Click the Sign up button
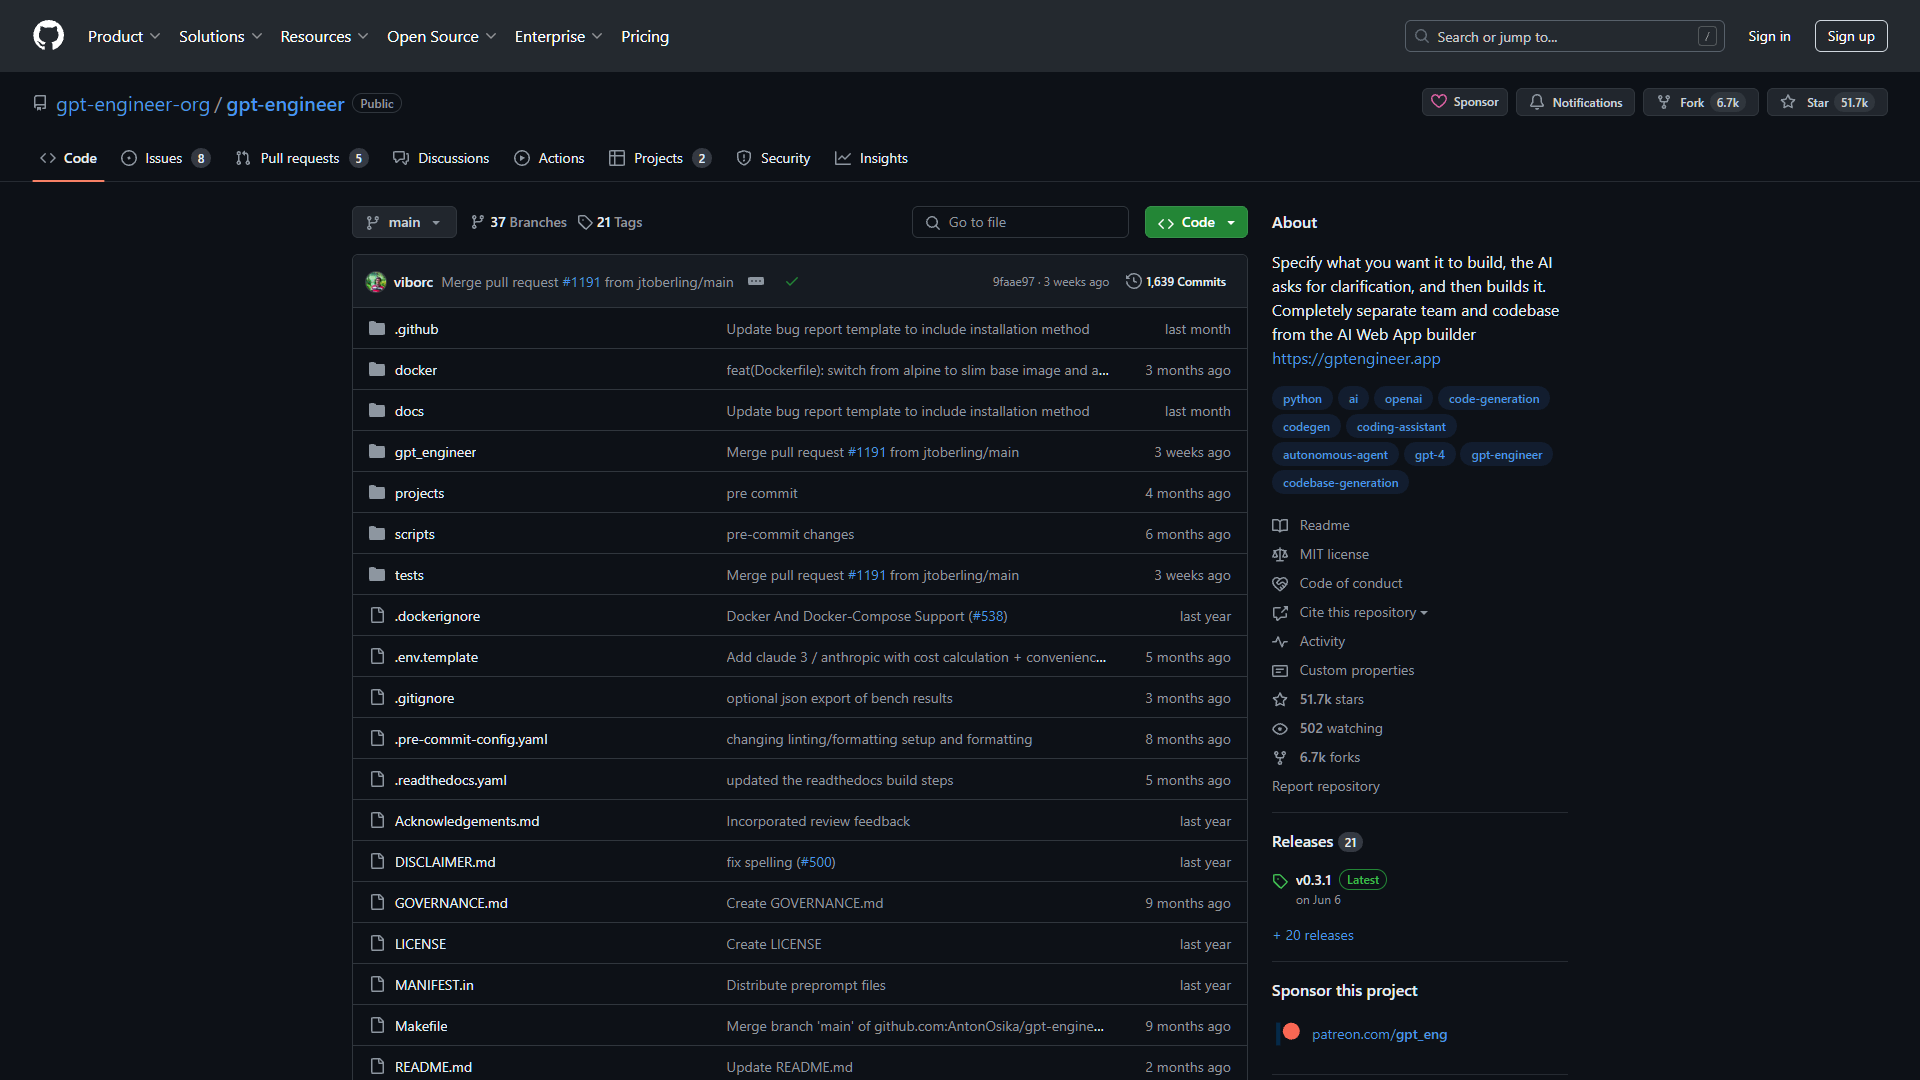Screen dimensions: 1920x1080 point(1851,36)
